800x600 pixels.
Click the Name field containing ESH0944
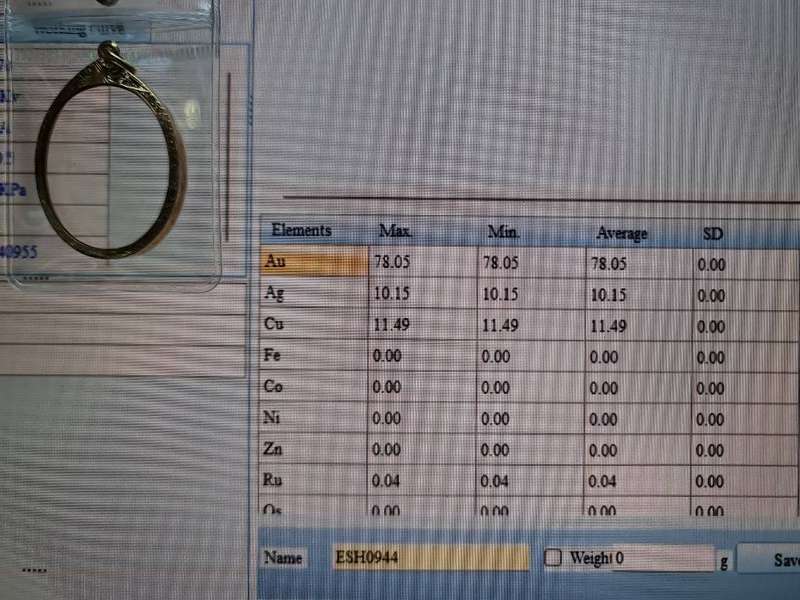(x=430, y=557)
